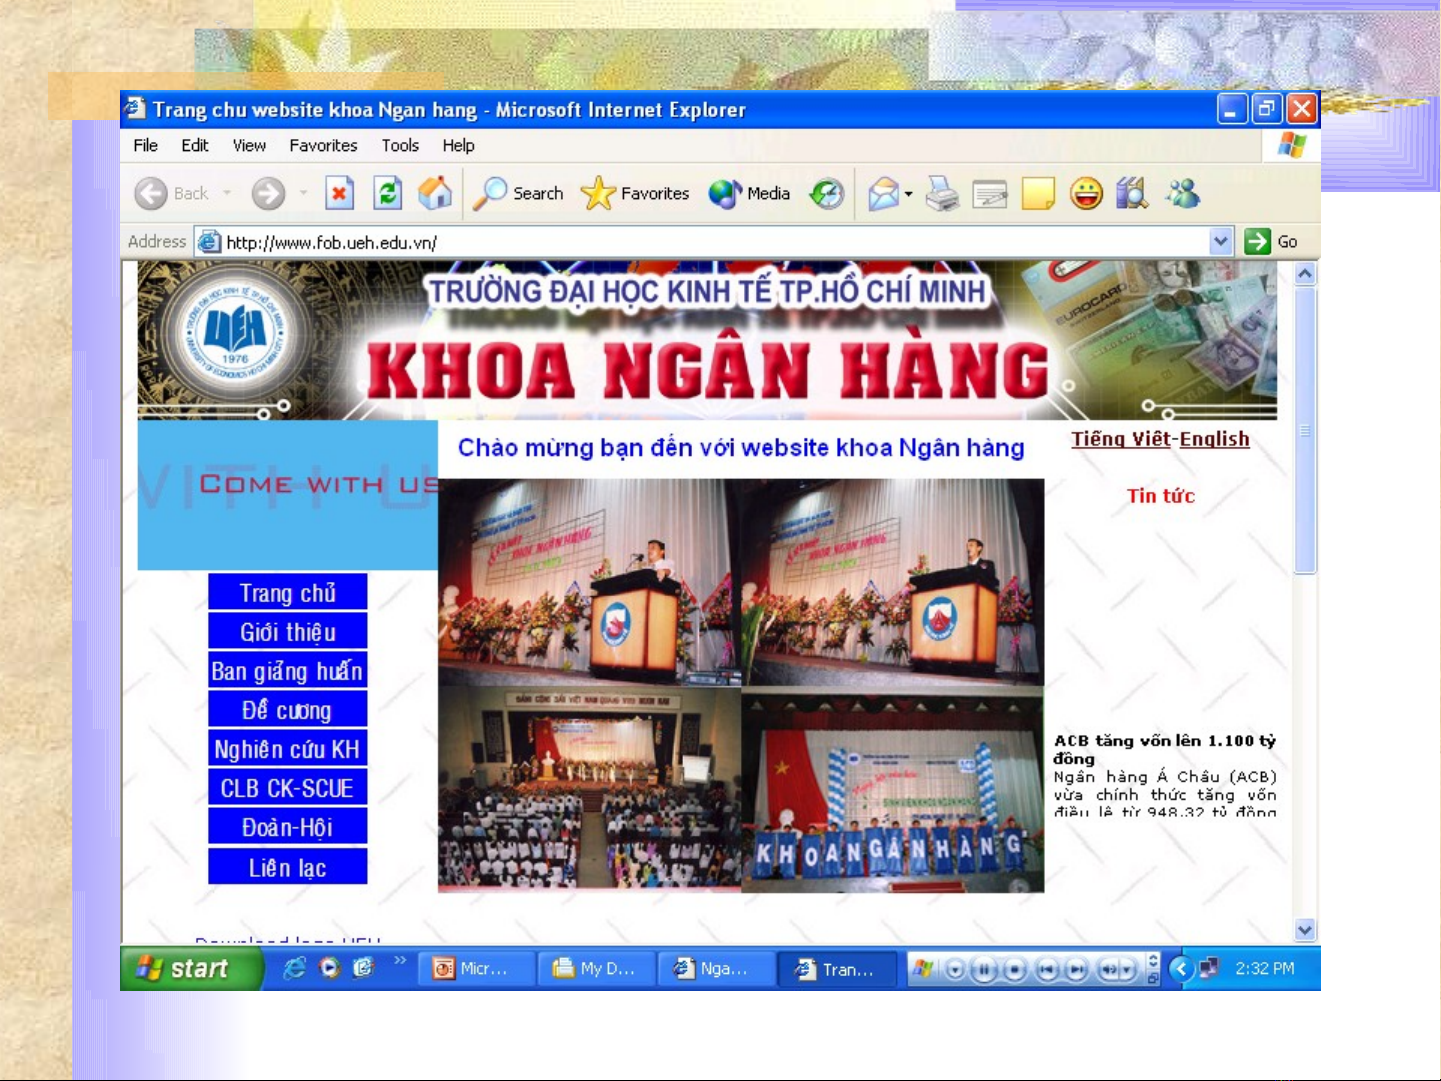This screenshot has width=1441, height=1081.
Task: Click the smiley face Messenger icon
Action: pos(1085,193)
